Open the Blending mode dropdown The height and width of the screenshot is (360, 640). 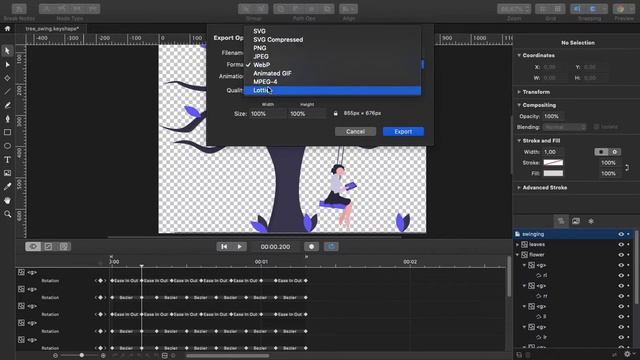(564, 127)
